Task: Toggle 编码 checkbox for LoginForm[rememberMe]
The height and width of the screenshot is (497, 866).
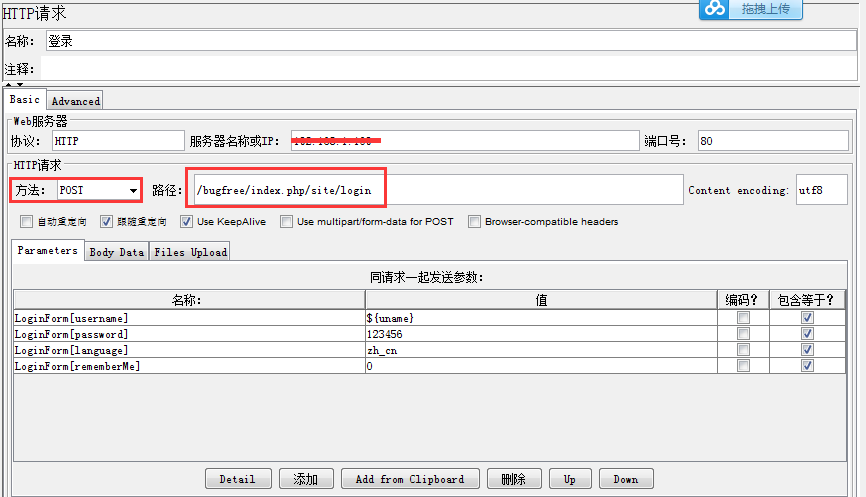Action: coord(743,366)
